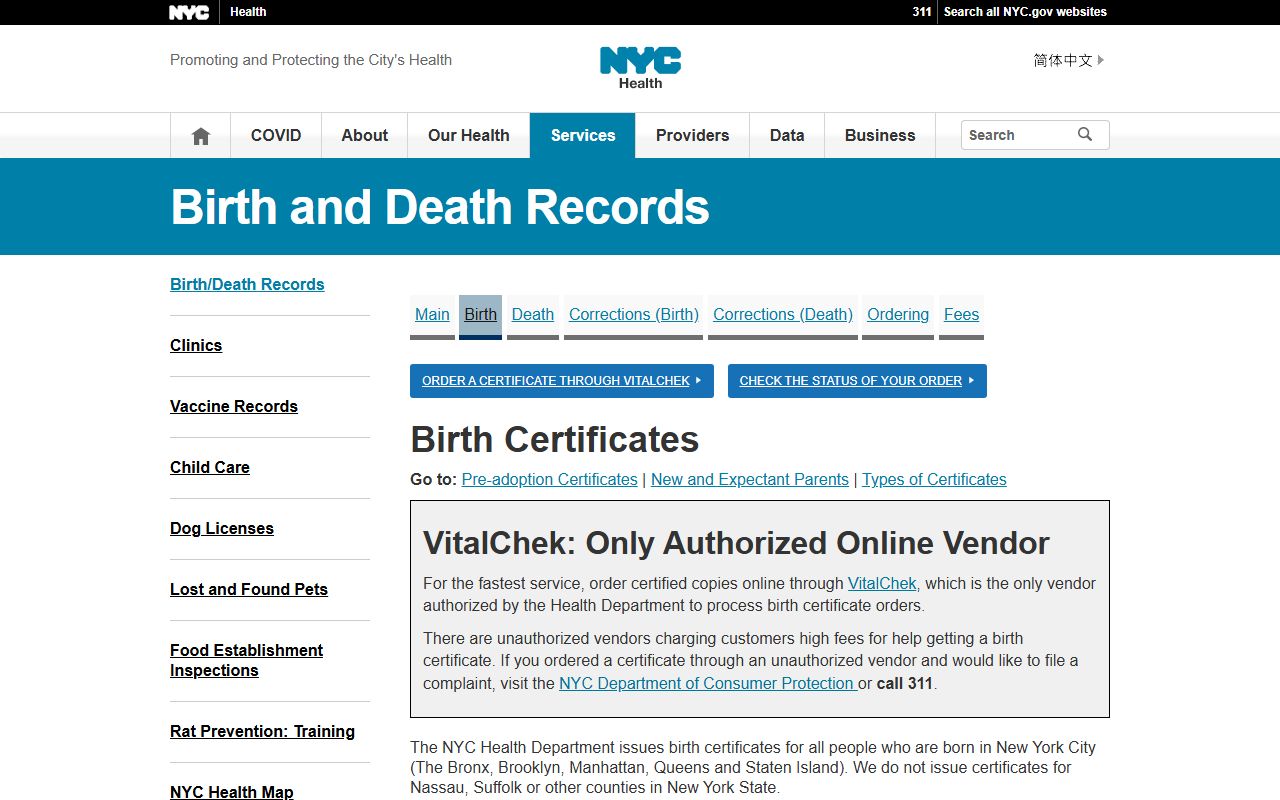
Task: Open the About menu item
Action: point(365,135)
